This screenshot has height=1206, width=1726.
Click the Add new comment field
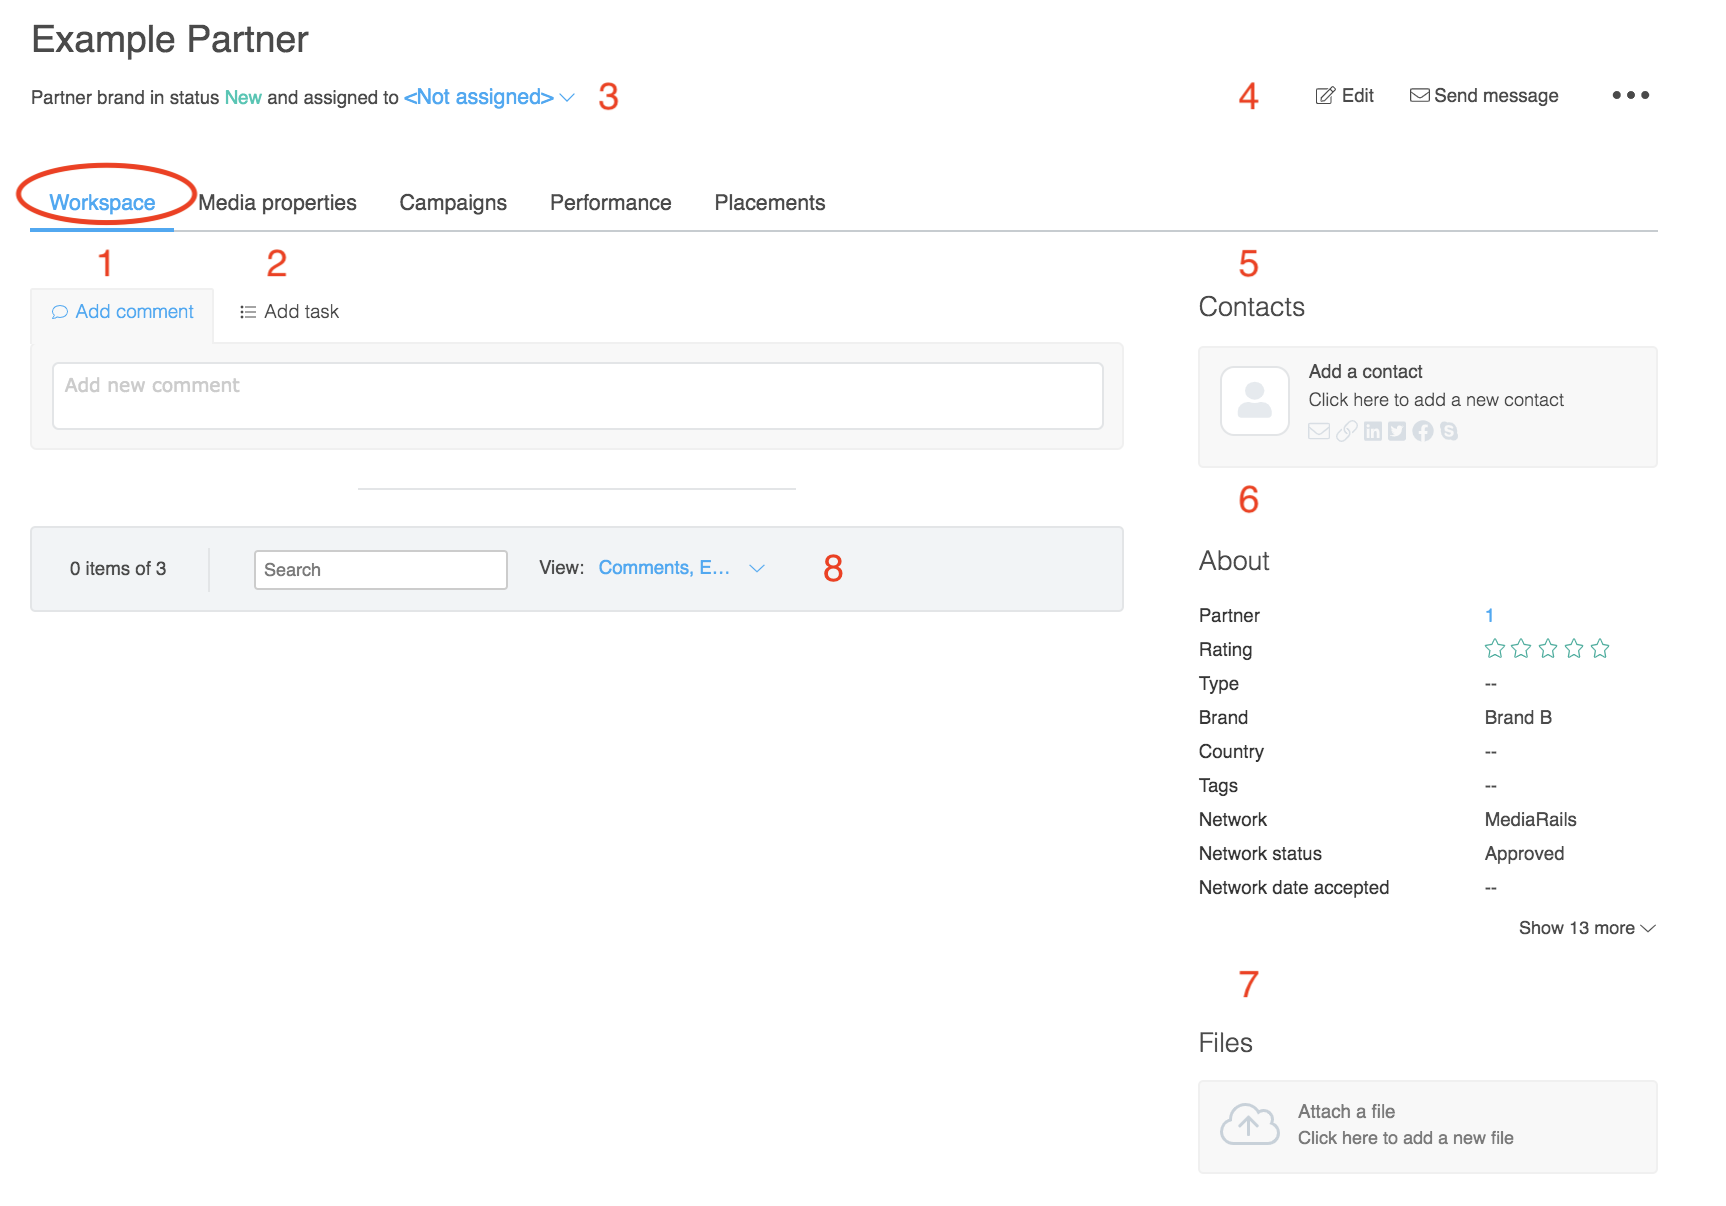click(577, 396)
